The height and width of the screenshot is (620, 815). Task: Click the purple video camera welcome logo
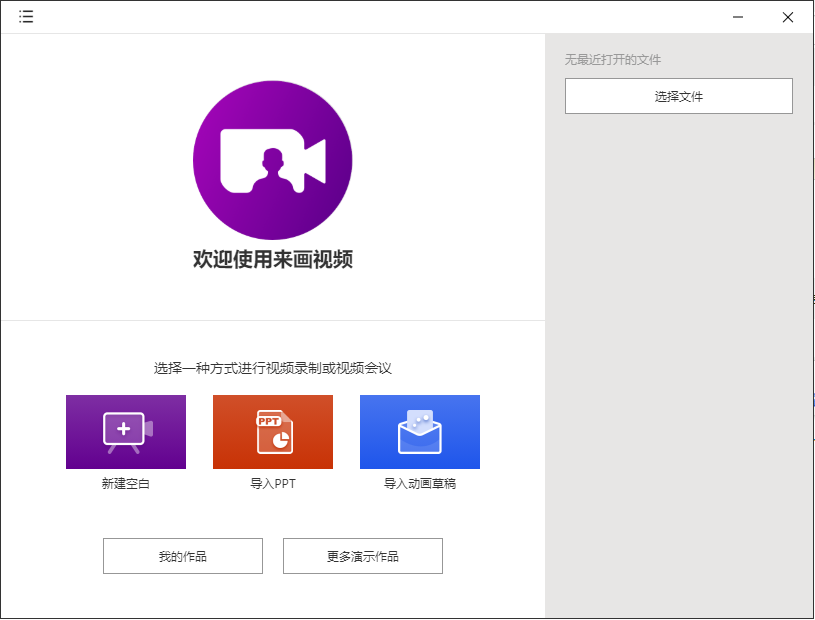[272, 158]
